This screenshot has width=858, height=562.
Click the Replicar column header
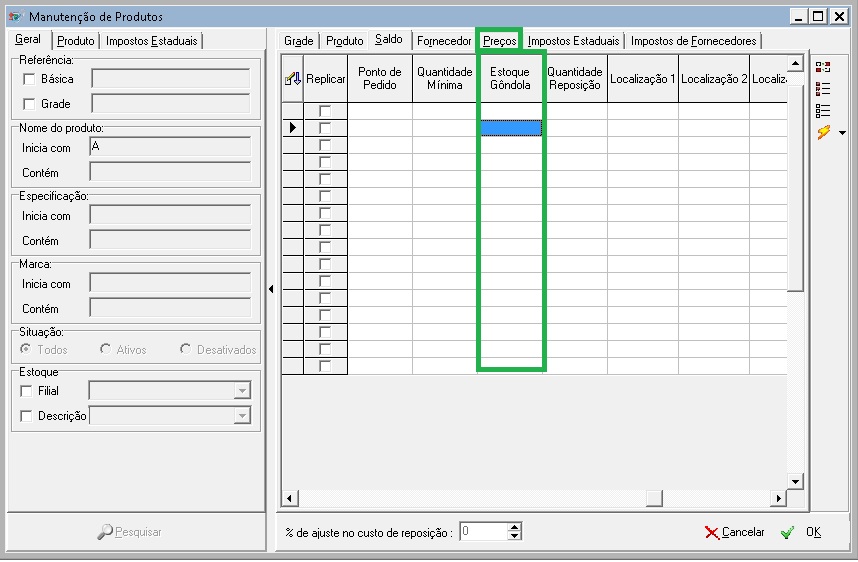pyautogui.click(x=326, y=79)
